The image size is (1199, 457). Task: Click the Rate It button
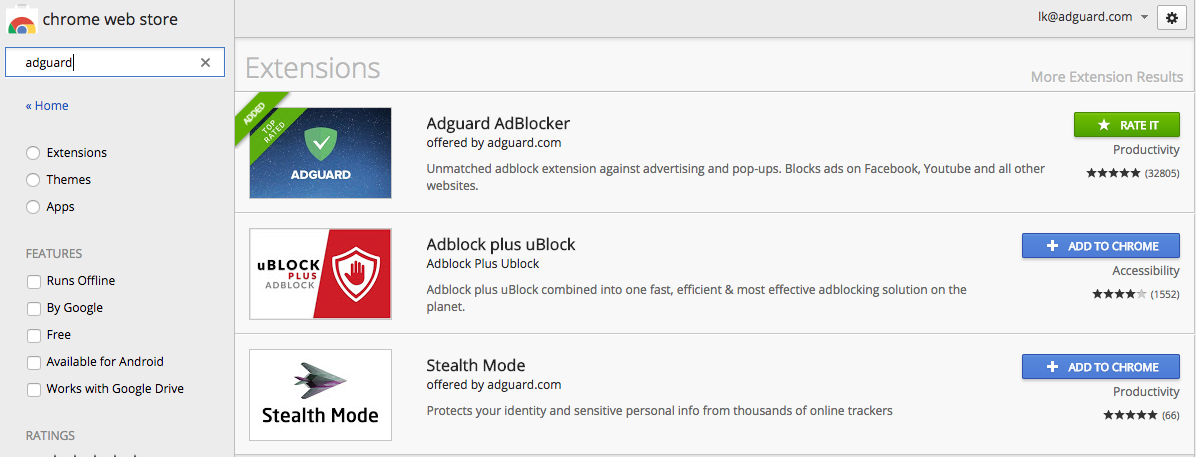click(x=1127, y=125)
